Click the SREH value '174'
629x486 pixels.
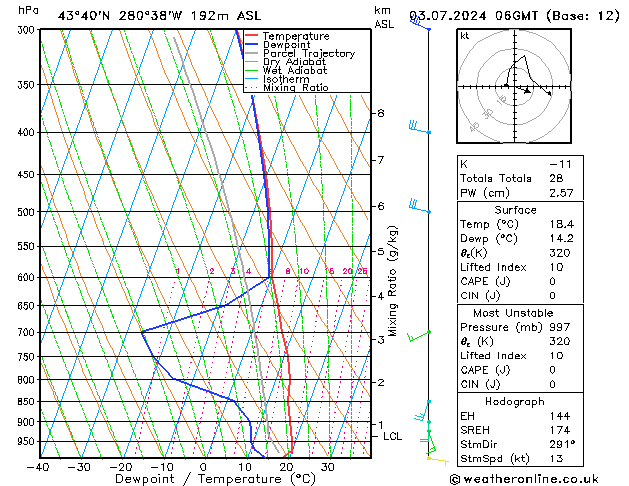(x=560, y=430)
